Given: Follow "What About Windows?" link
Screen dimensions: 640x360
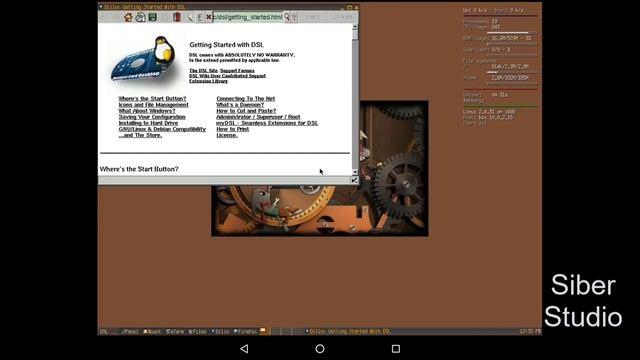Looking at the screenshot, I should [x=147, y=111].
